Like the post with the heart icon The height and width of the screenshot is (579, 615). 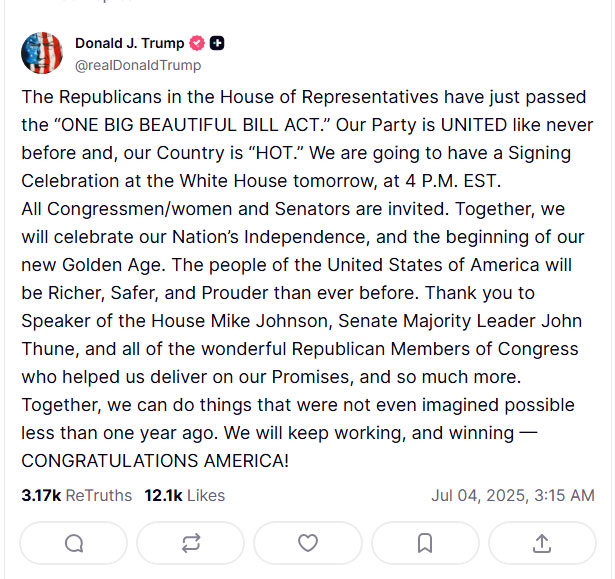pyautogui.click(x=307, y=543)
